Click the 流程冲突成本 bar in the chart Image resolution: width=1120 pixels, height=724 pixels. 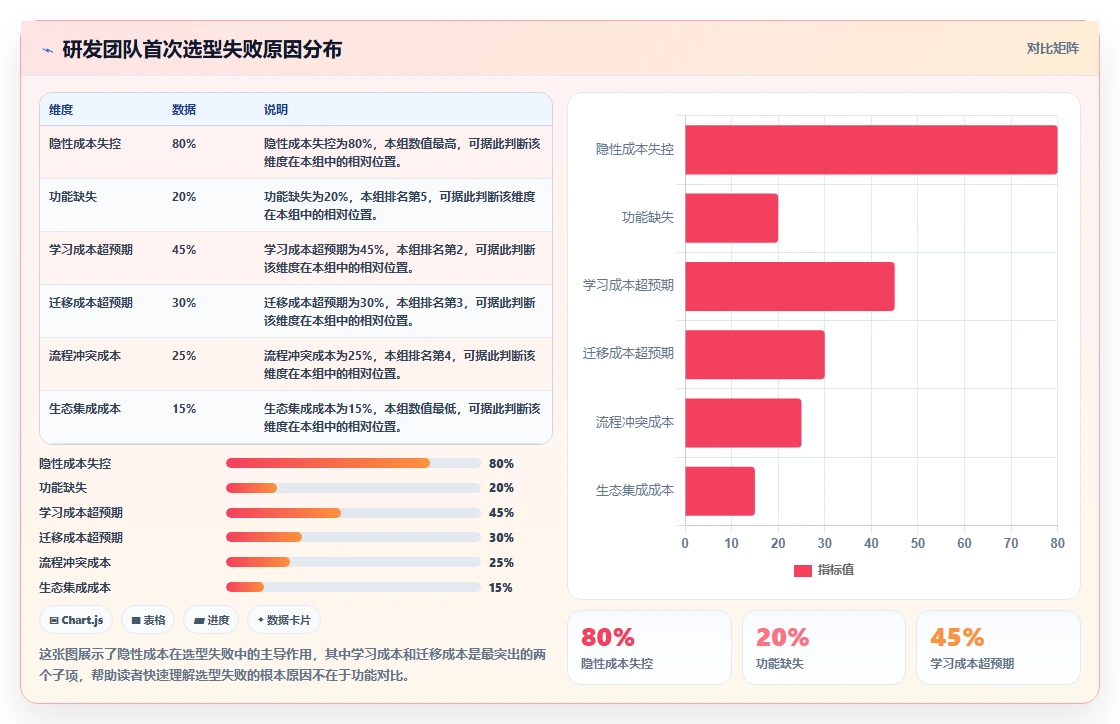pyautogui.click(x=743, y=423)
